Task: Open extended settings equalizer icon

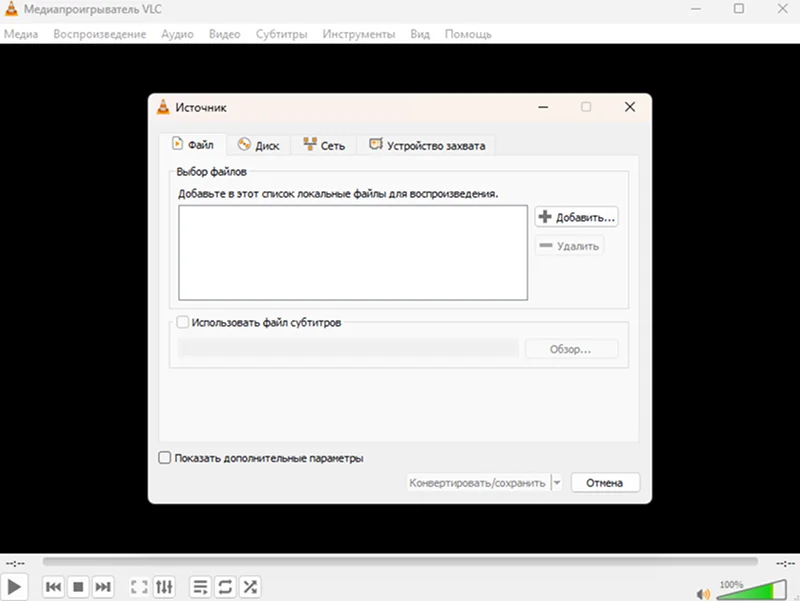Action: tap(164, 587)
